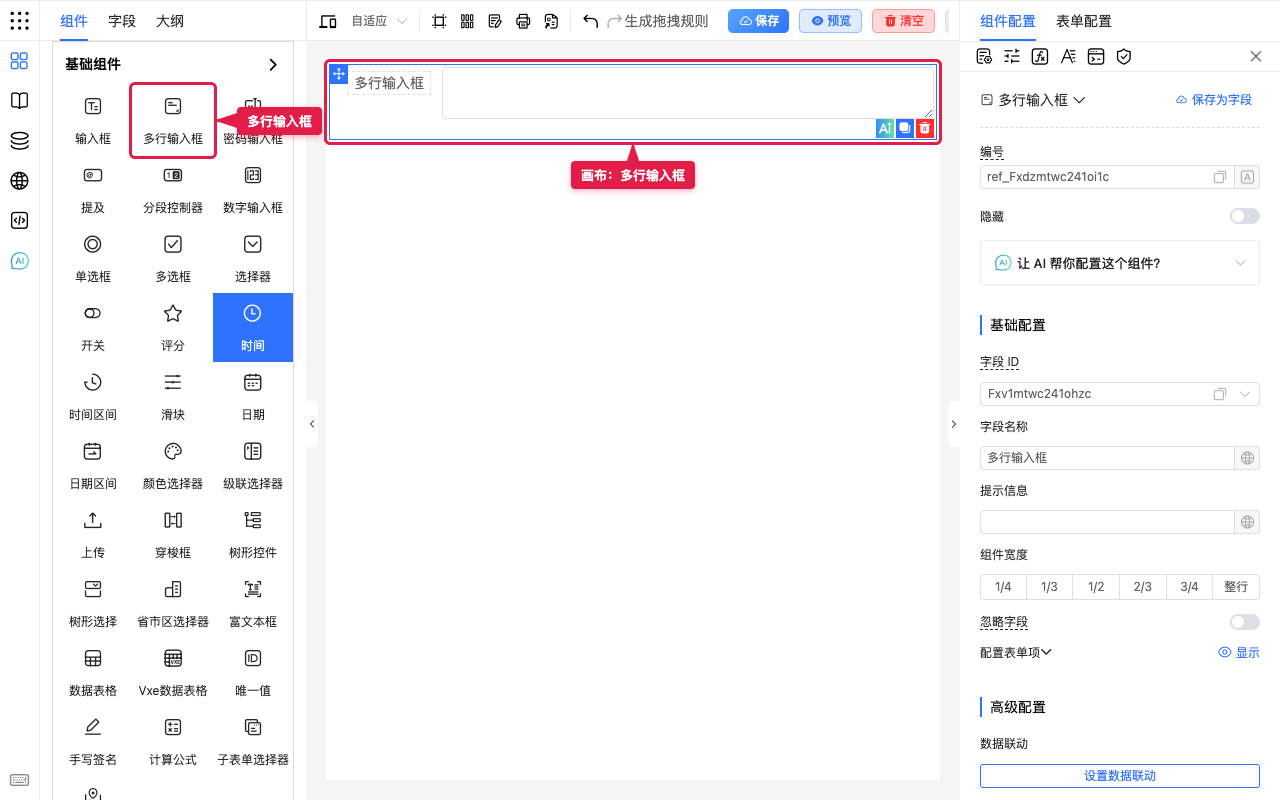The height and width of the screenshot is (800, 1280).
Task: Set component width to 1/4
Action: click(x=1003, y=587)
